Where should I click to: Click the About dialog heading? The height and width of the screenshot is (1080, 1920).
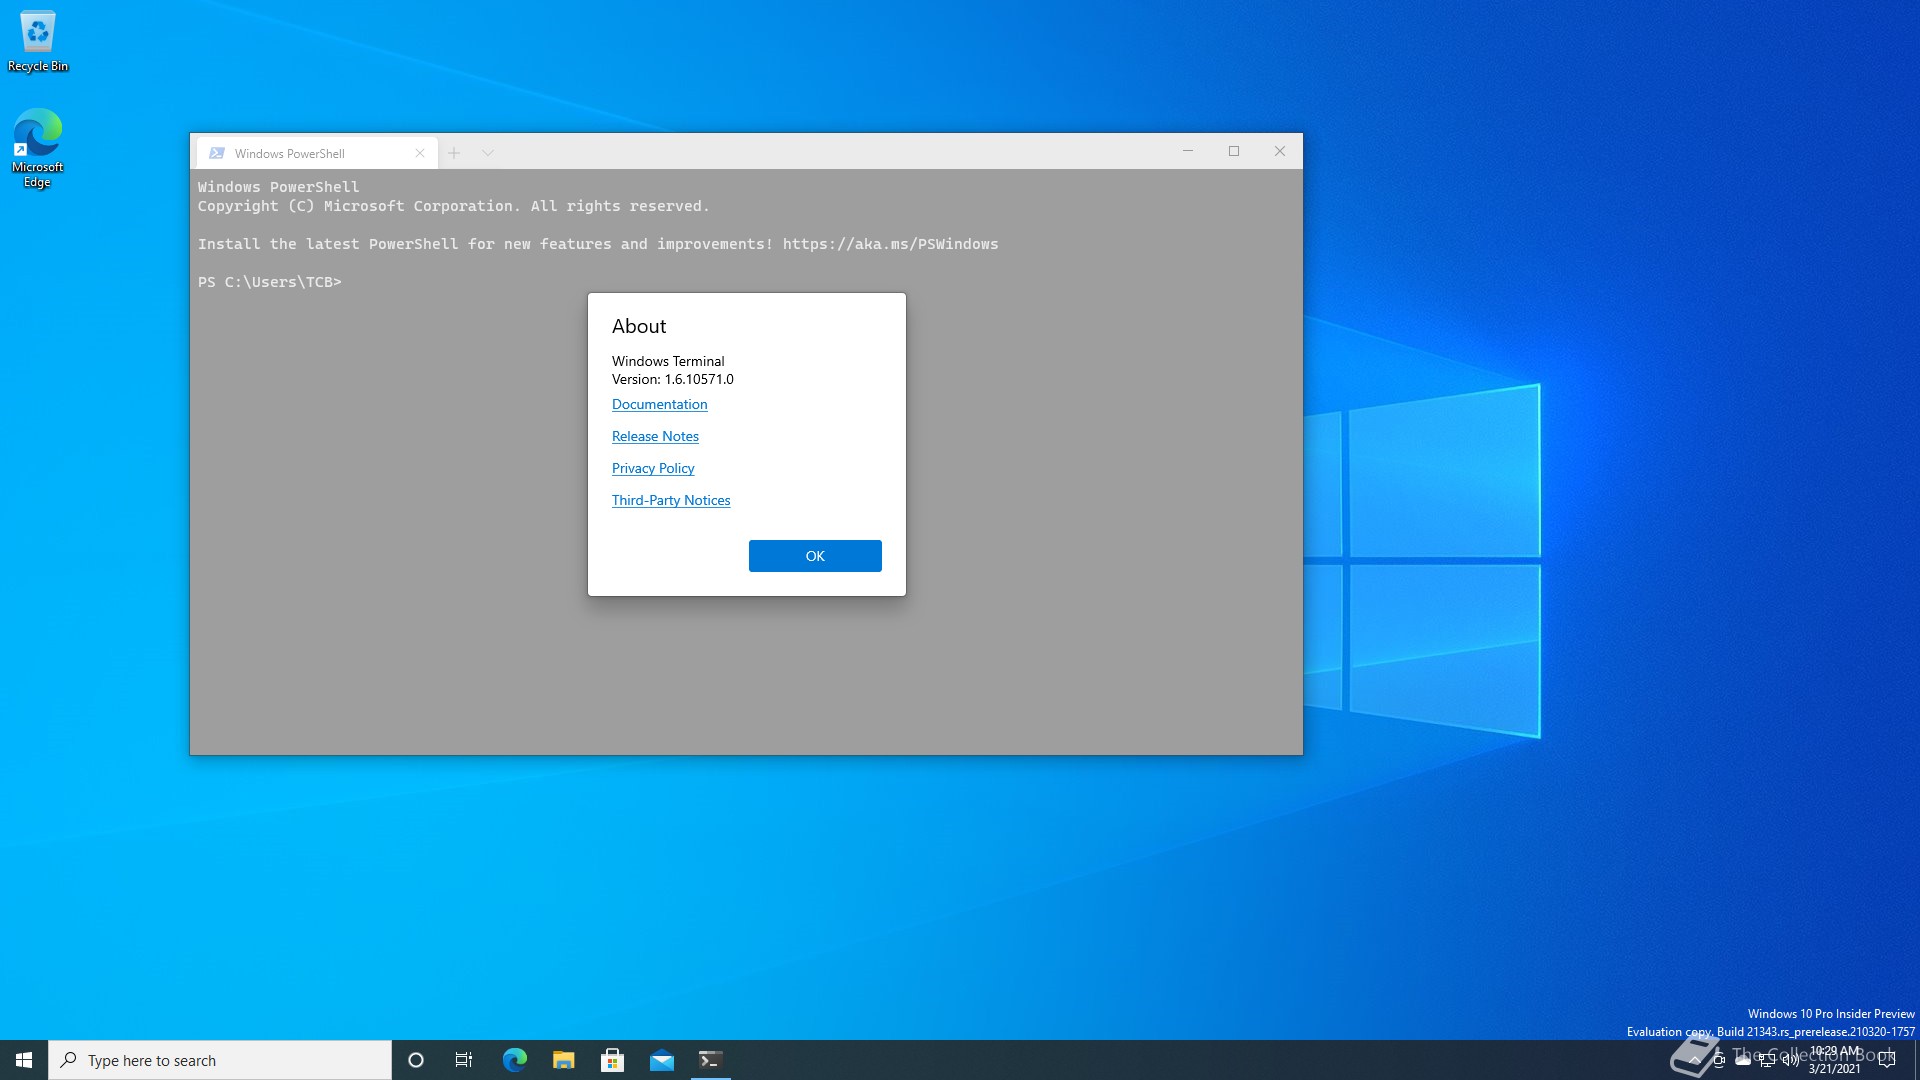point(639,326)
